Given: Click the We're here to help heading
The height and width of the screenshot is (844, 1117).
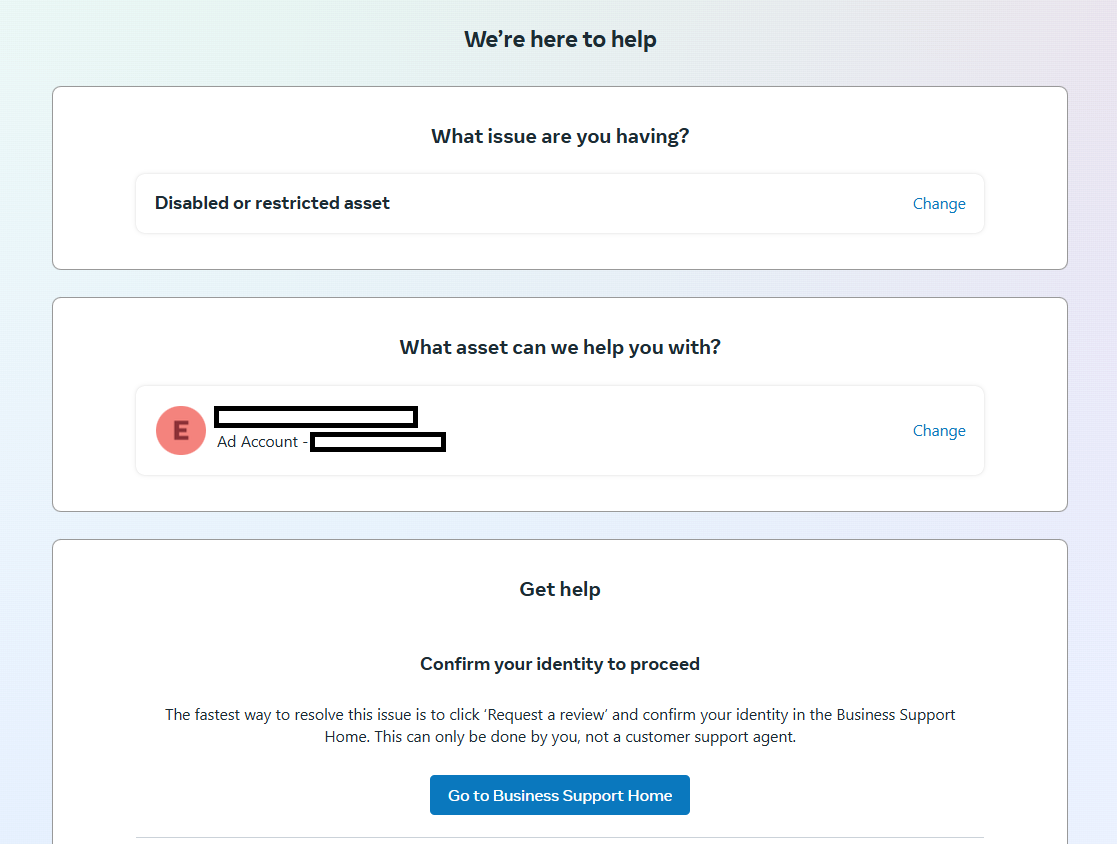Looking at the screenshot, I should pyautogui.click(x=560, y=39).
